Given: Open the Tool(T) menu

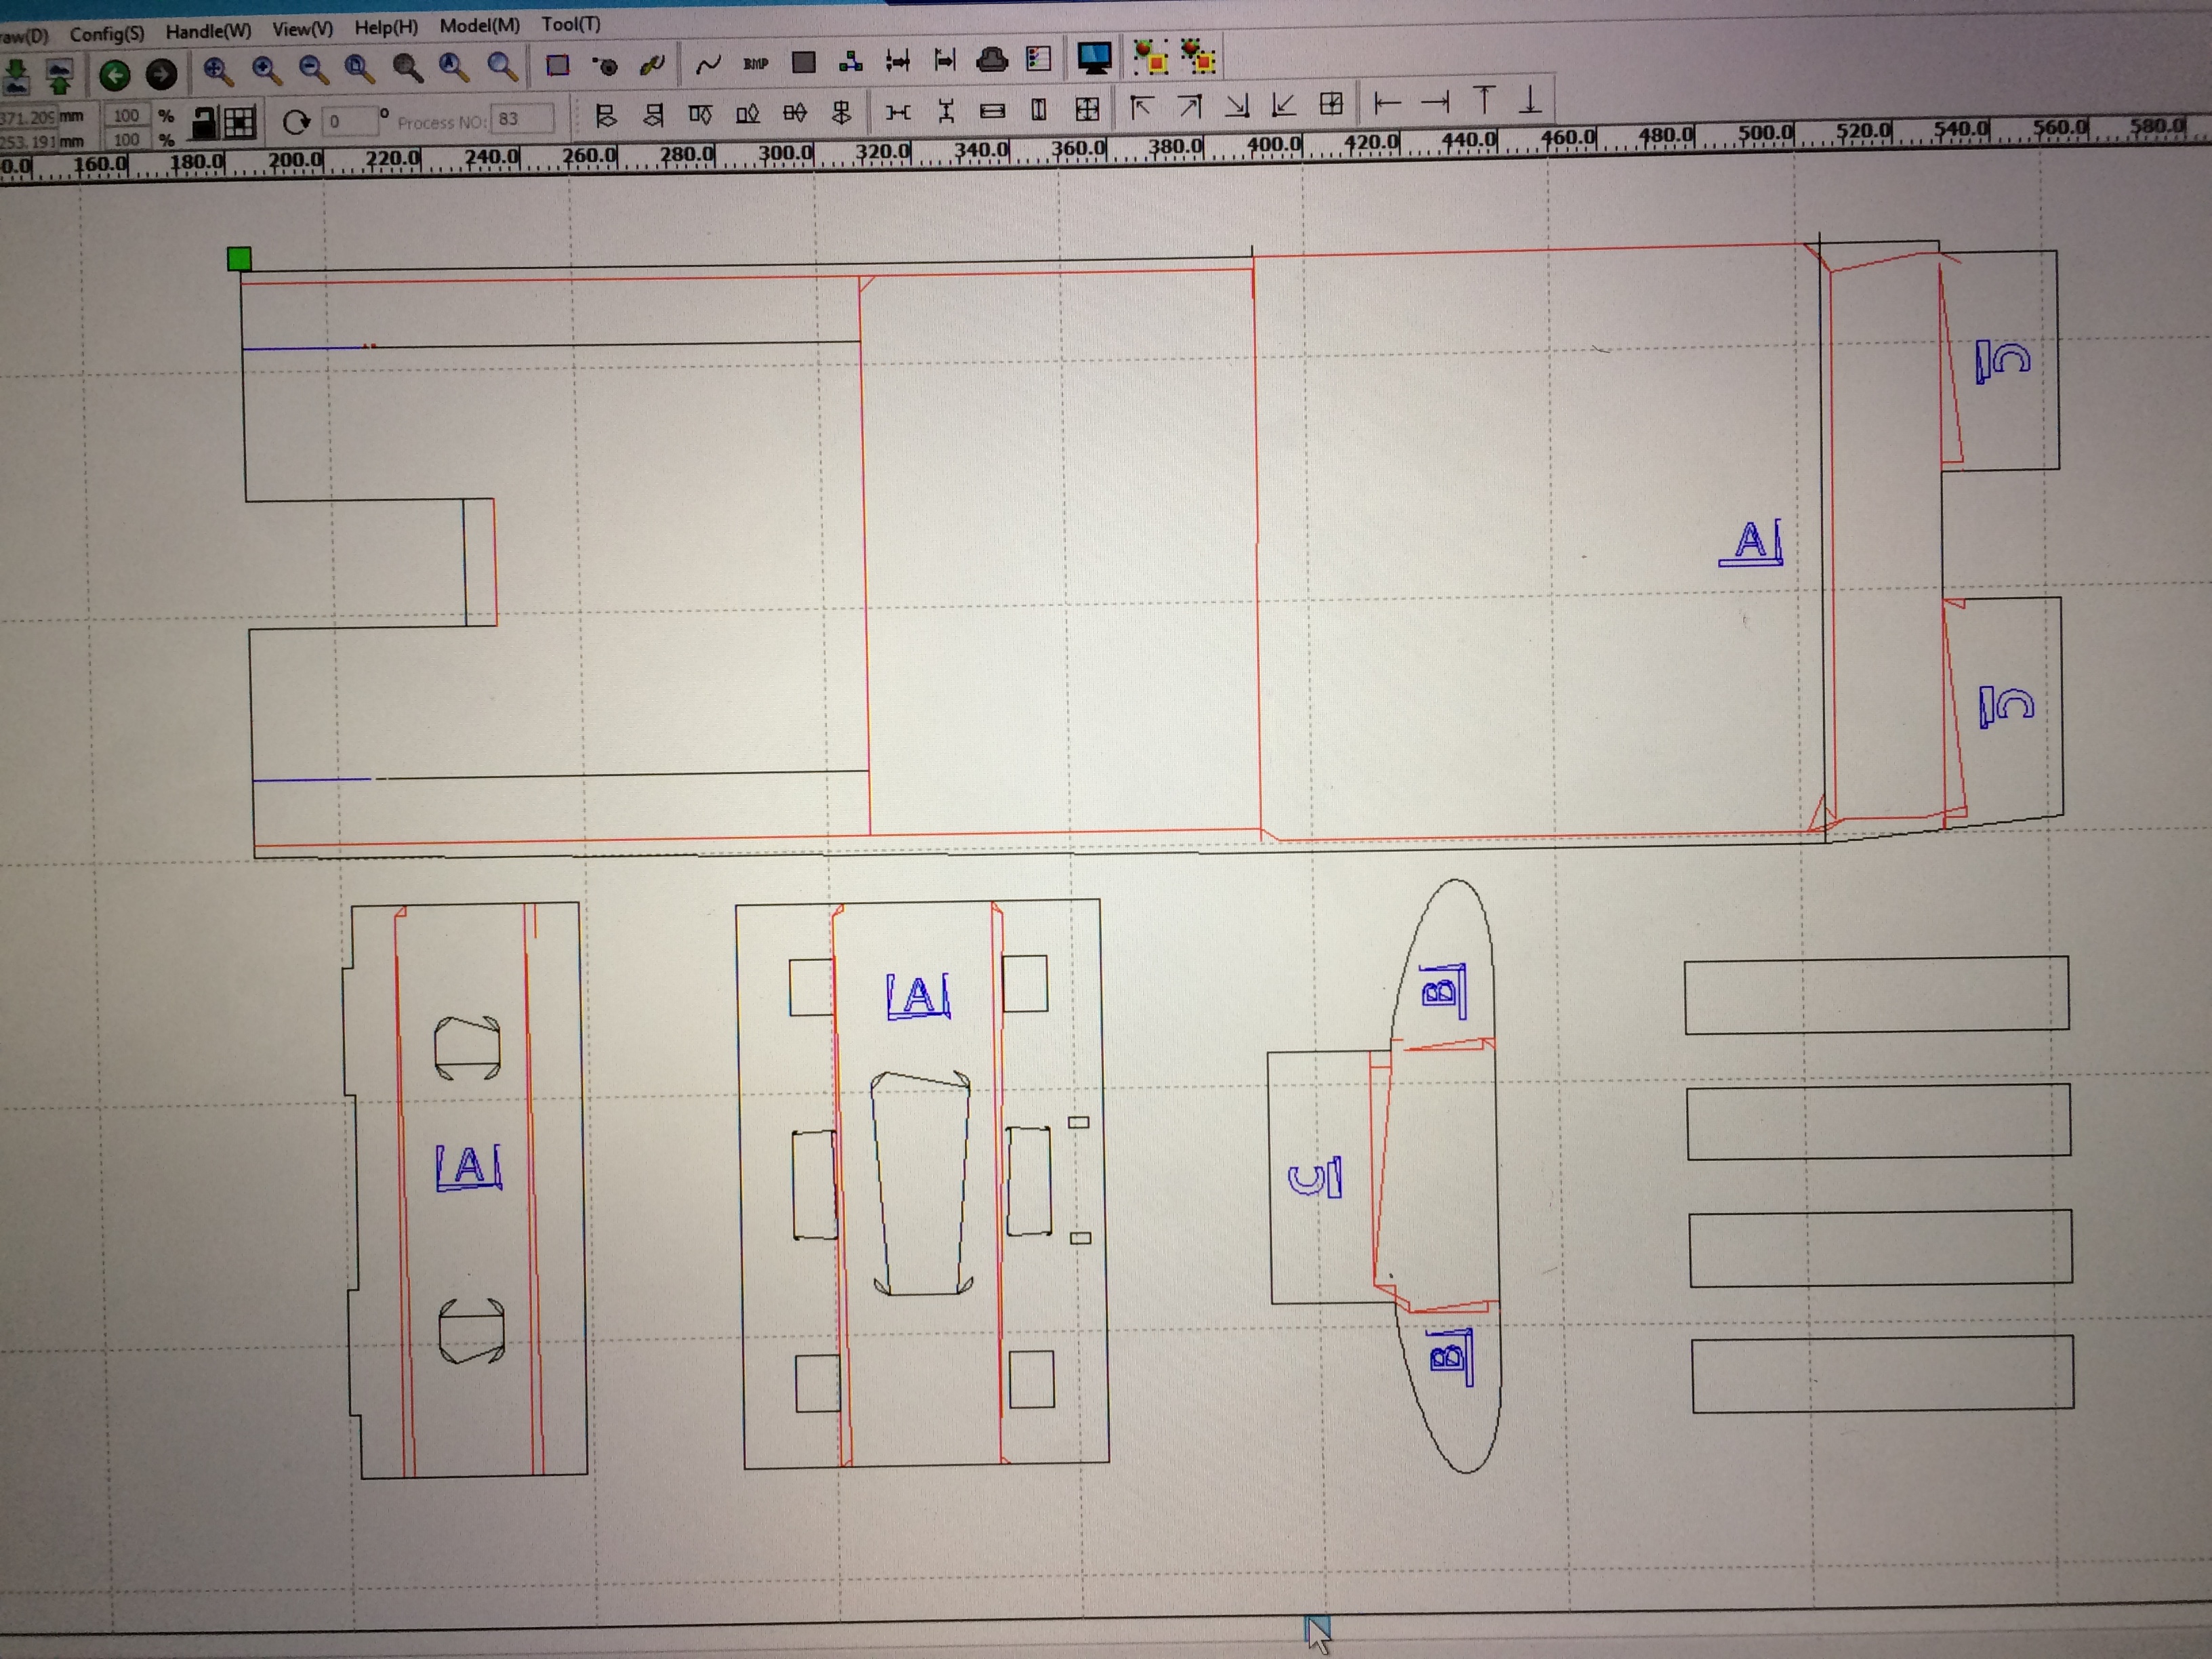Looking at the screenshot, I should pyautogui.click(x=570, y=24).
